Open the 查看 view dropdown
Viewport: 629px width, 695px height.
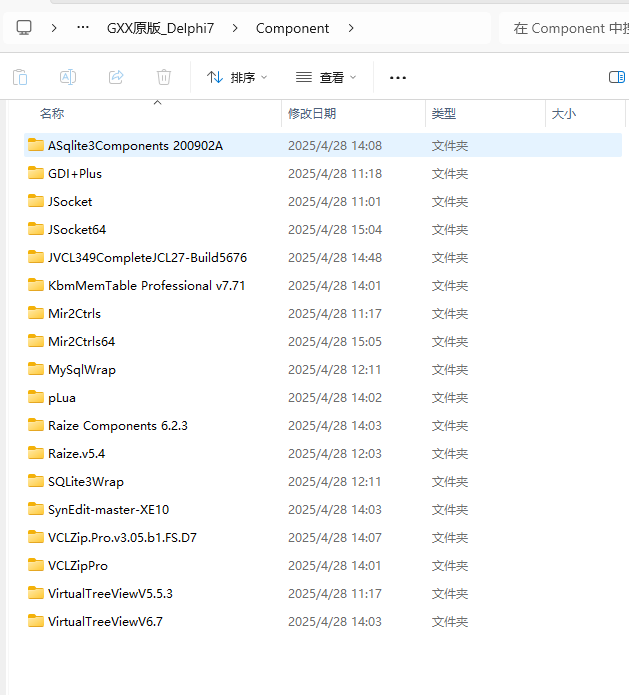click(326, 78)
